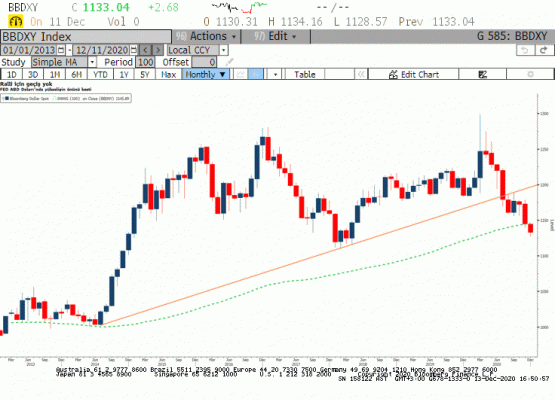Select the 1Y range tab

(x=124, y=74)
